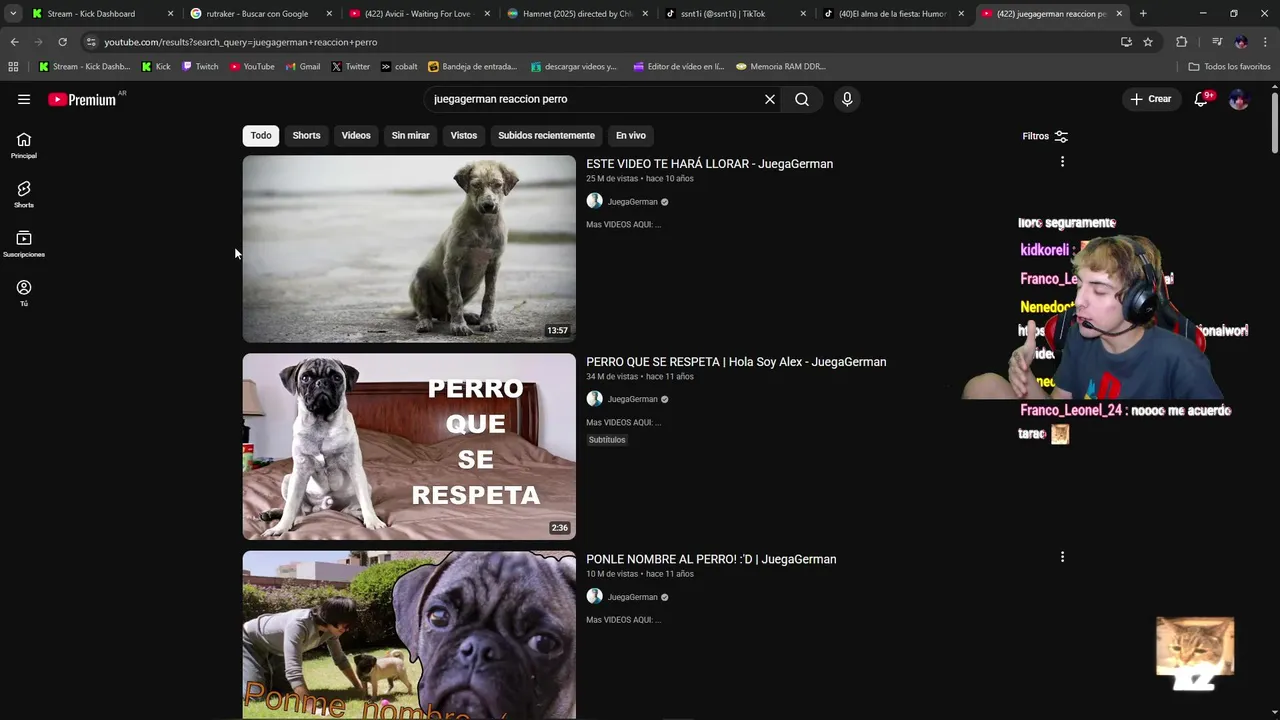Screen dimensions: 1280x720
Task: Open Todos los favoritos bookmarks folder
Action: 1230,67
